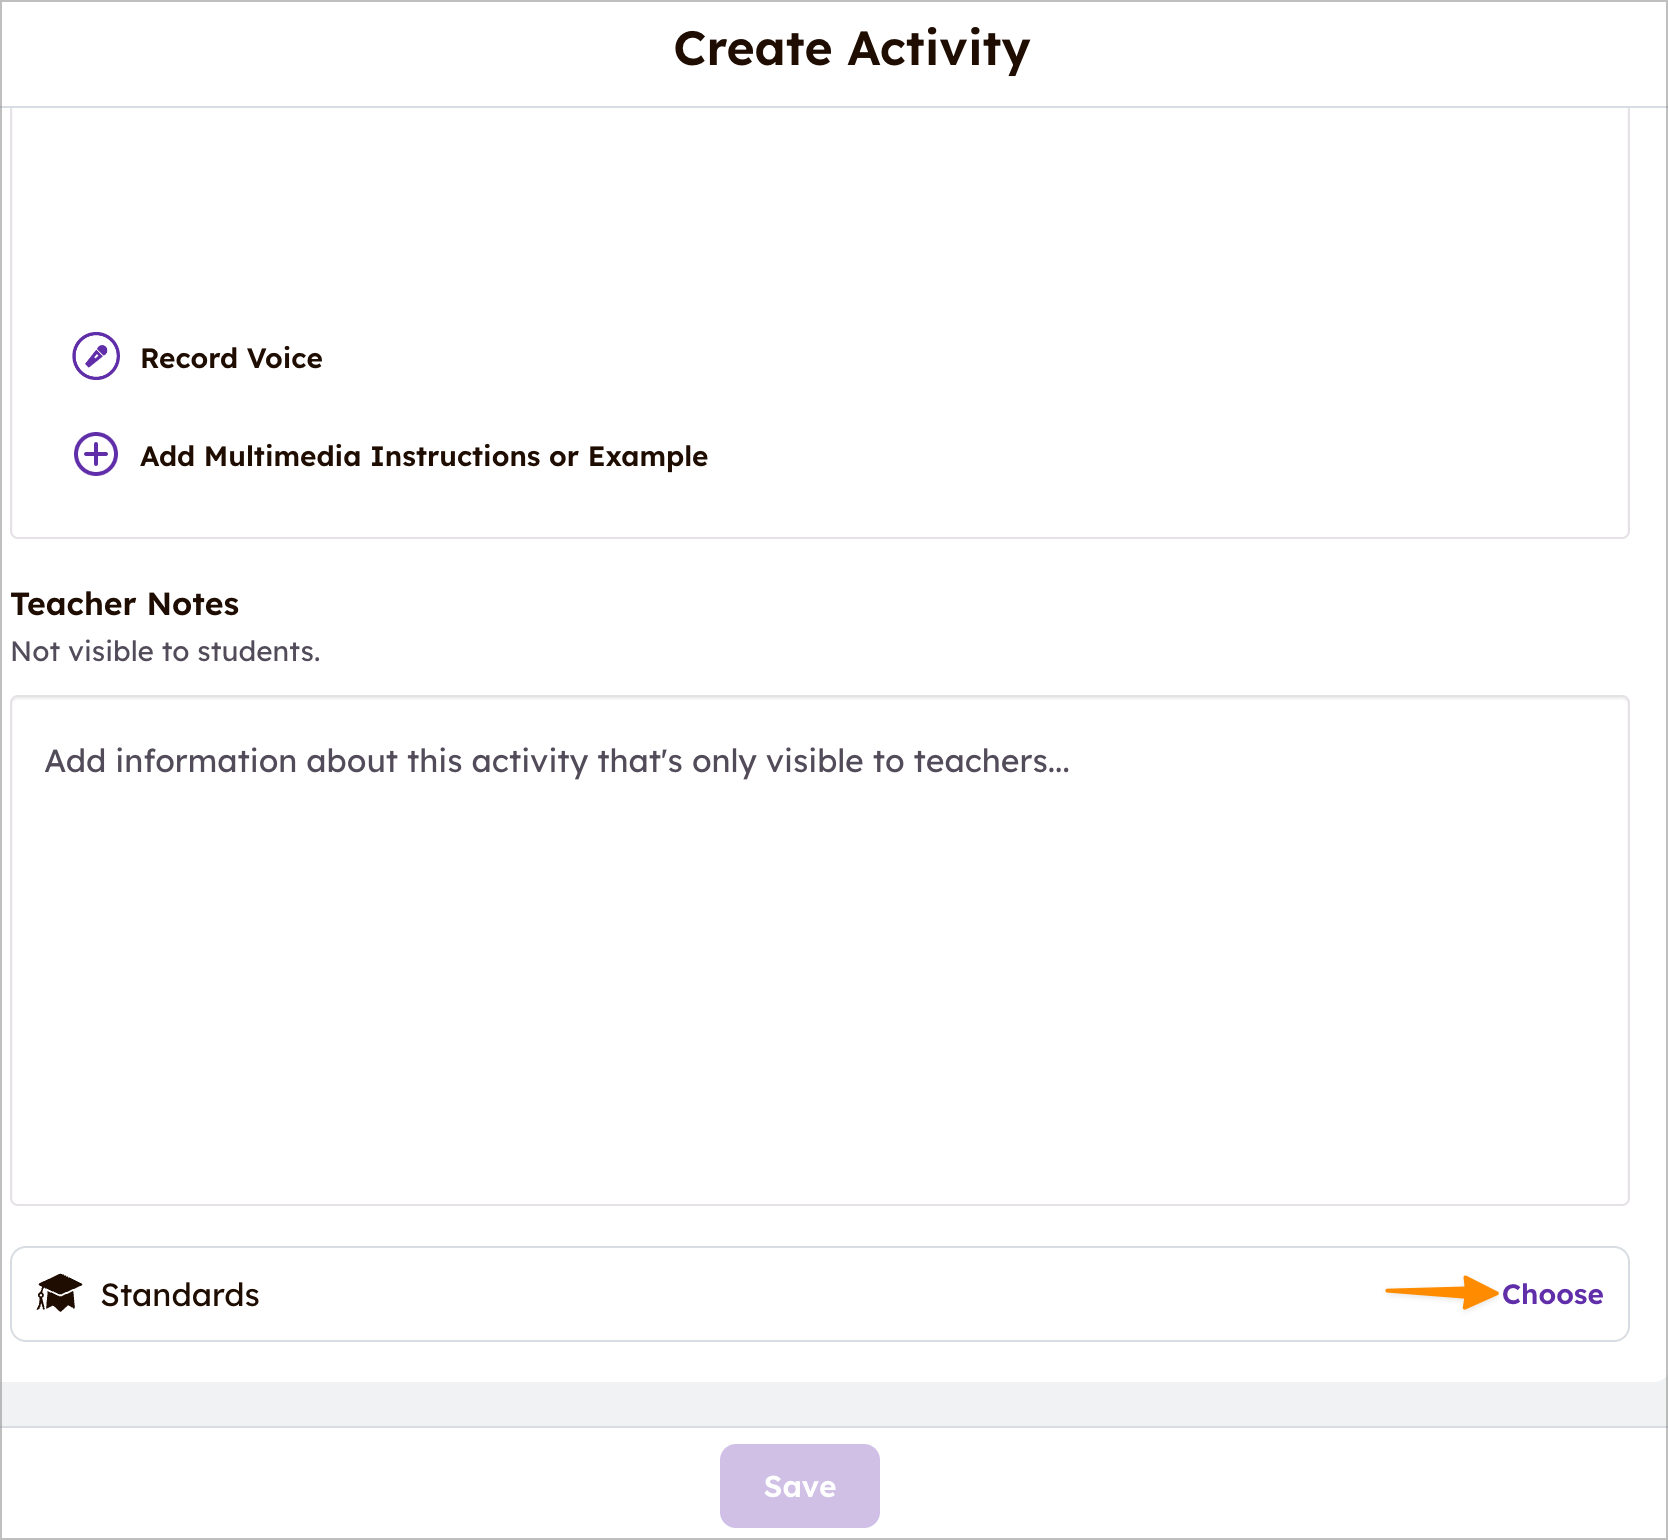The image size is (1668, 1540).
Task: Open the Choose link for Standards
Action: [x=1551, y=1294]
